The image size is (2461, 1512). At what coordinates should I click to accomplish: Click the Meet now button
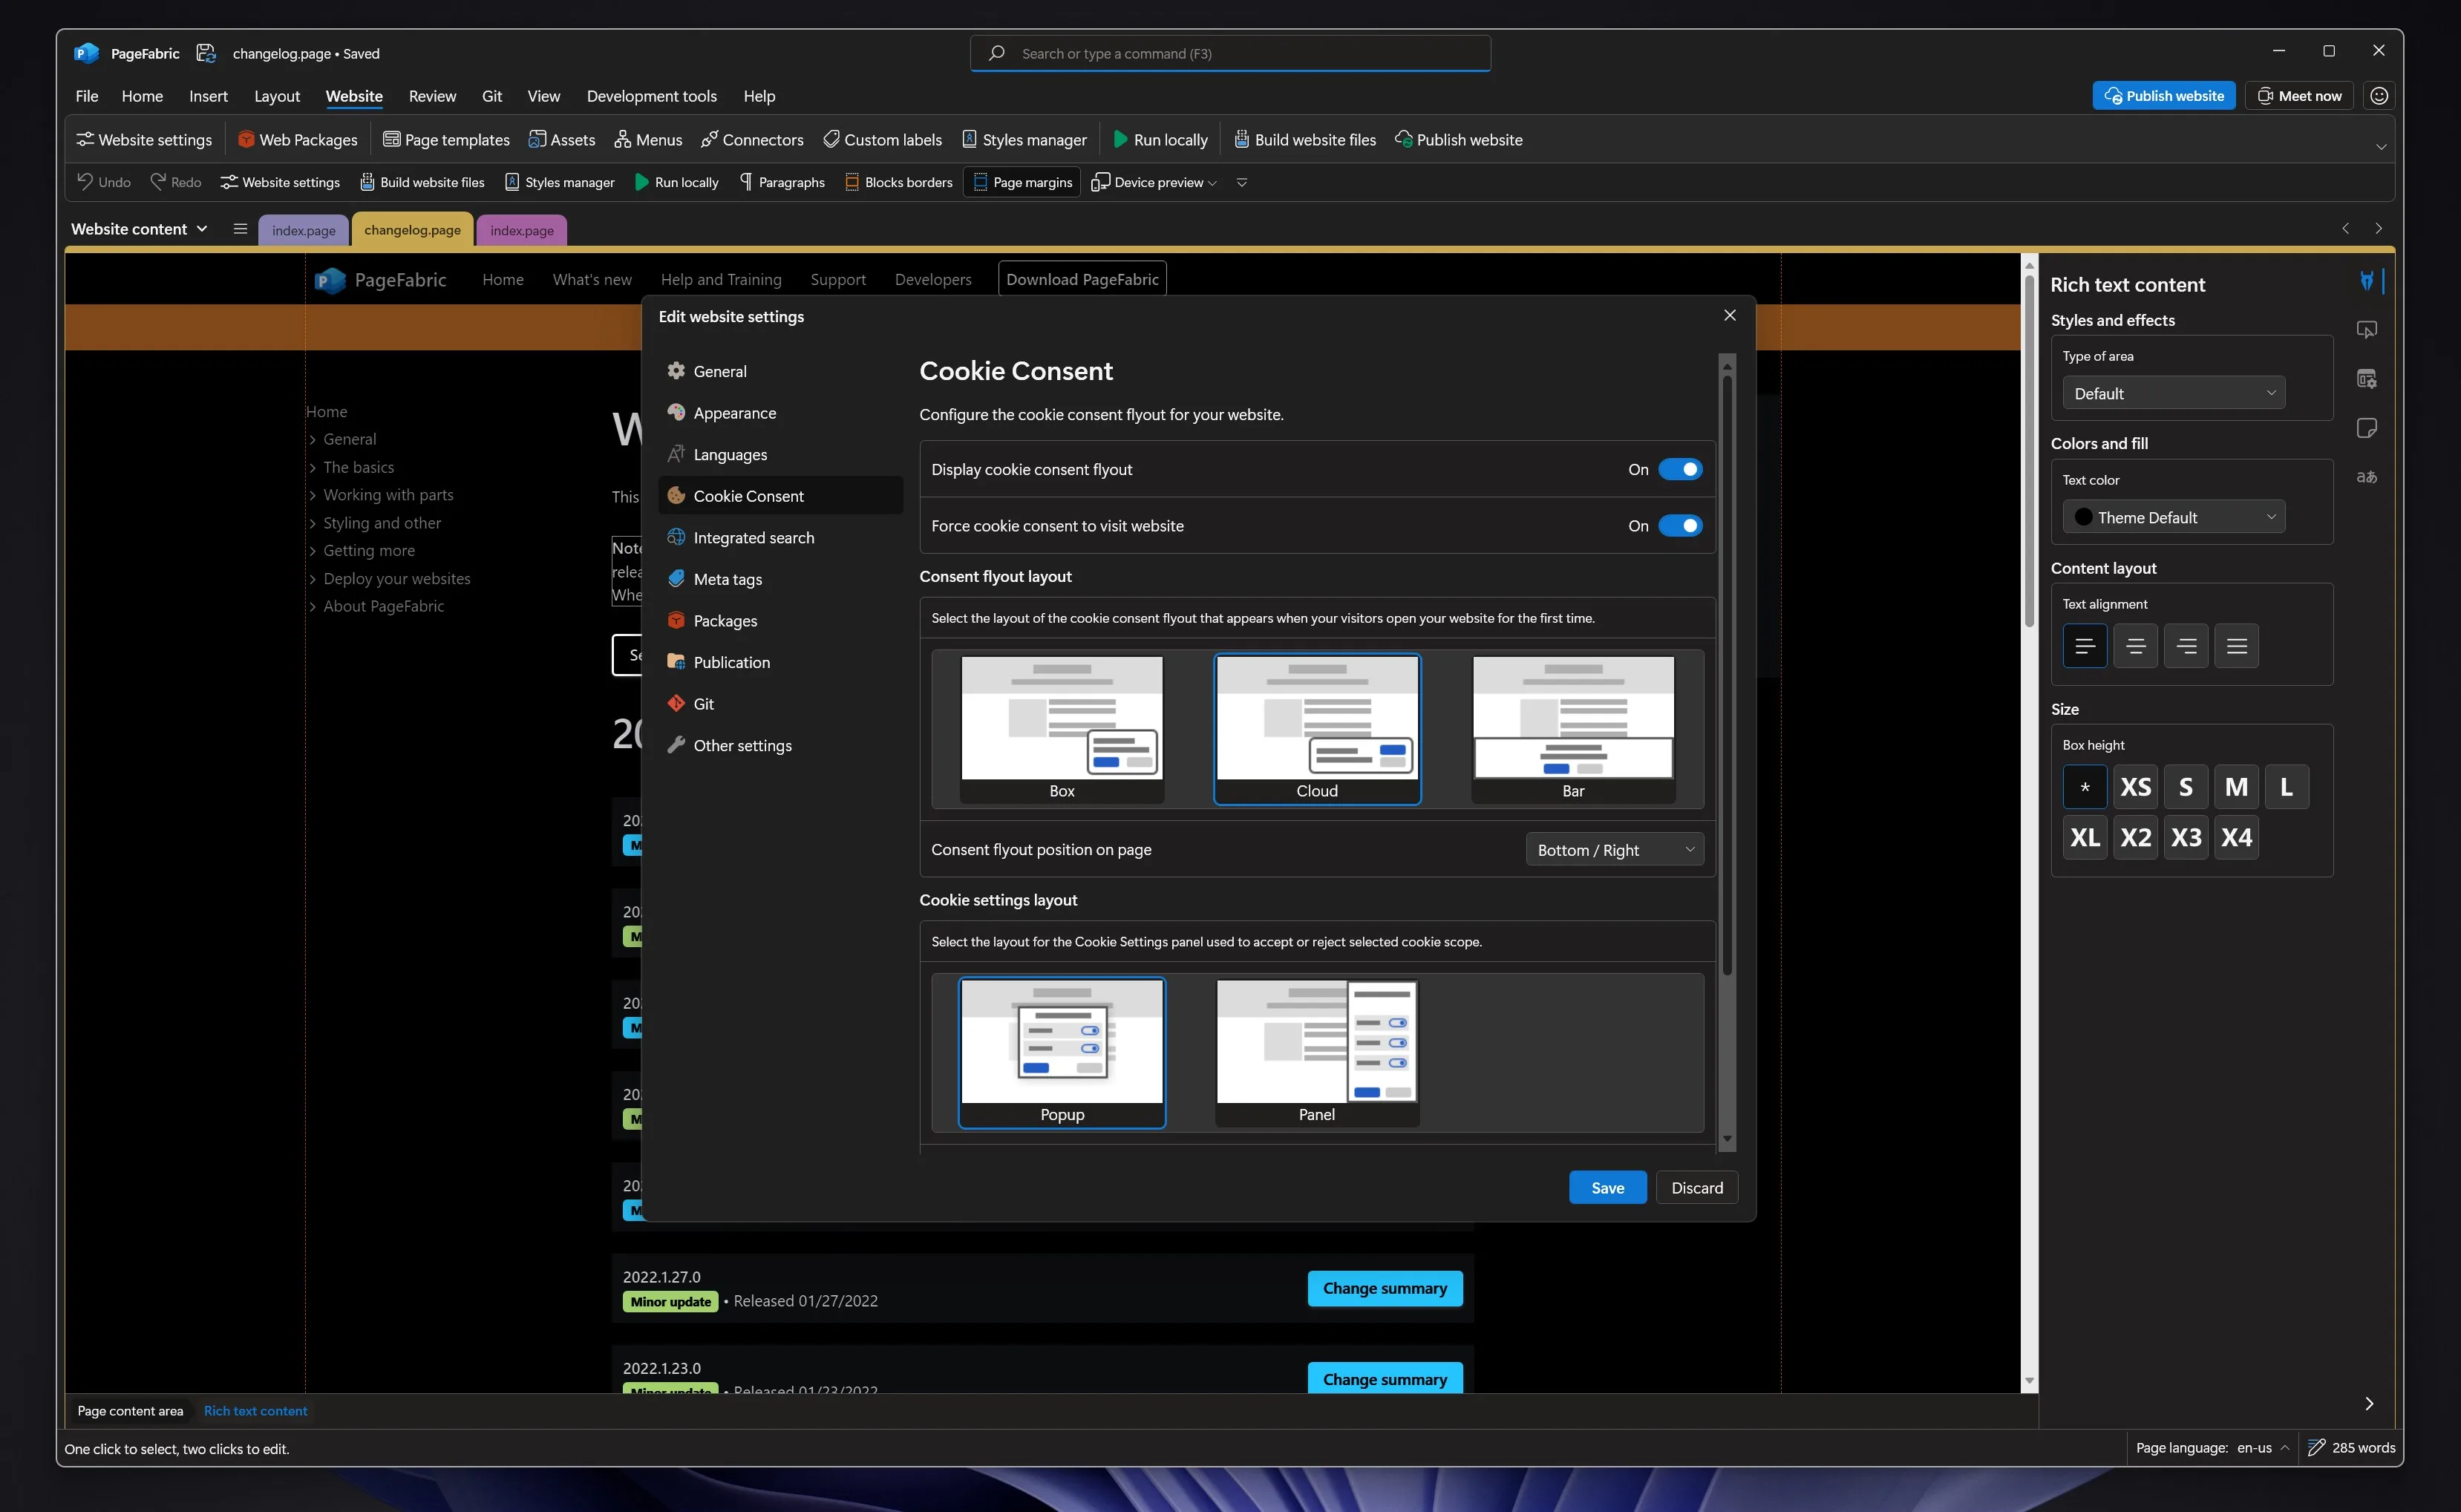[x=2298, y=96]
